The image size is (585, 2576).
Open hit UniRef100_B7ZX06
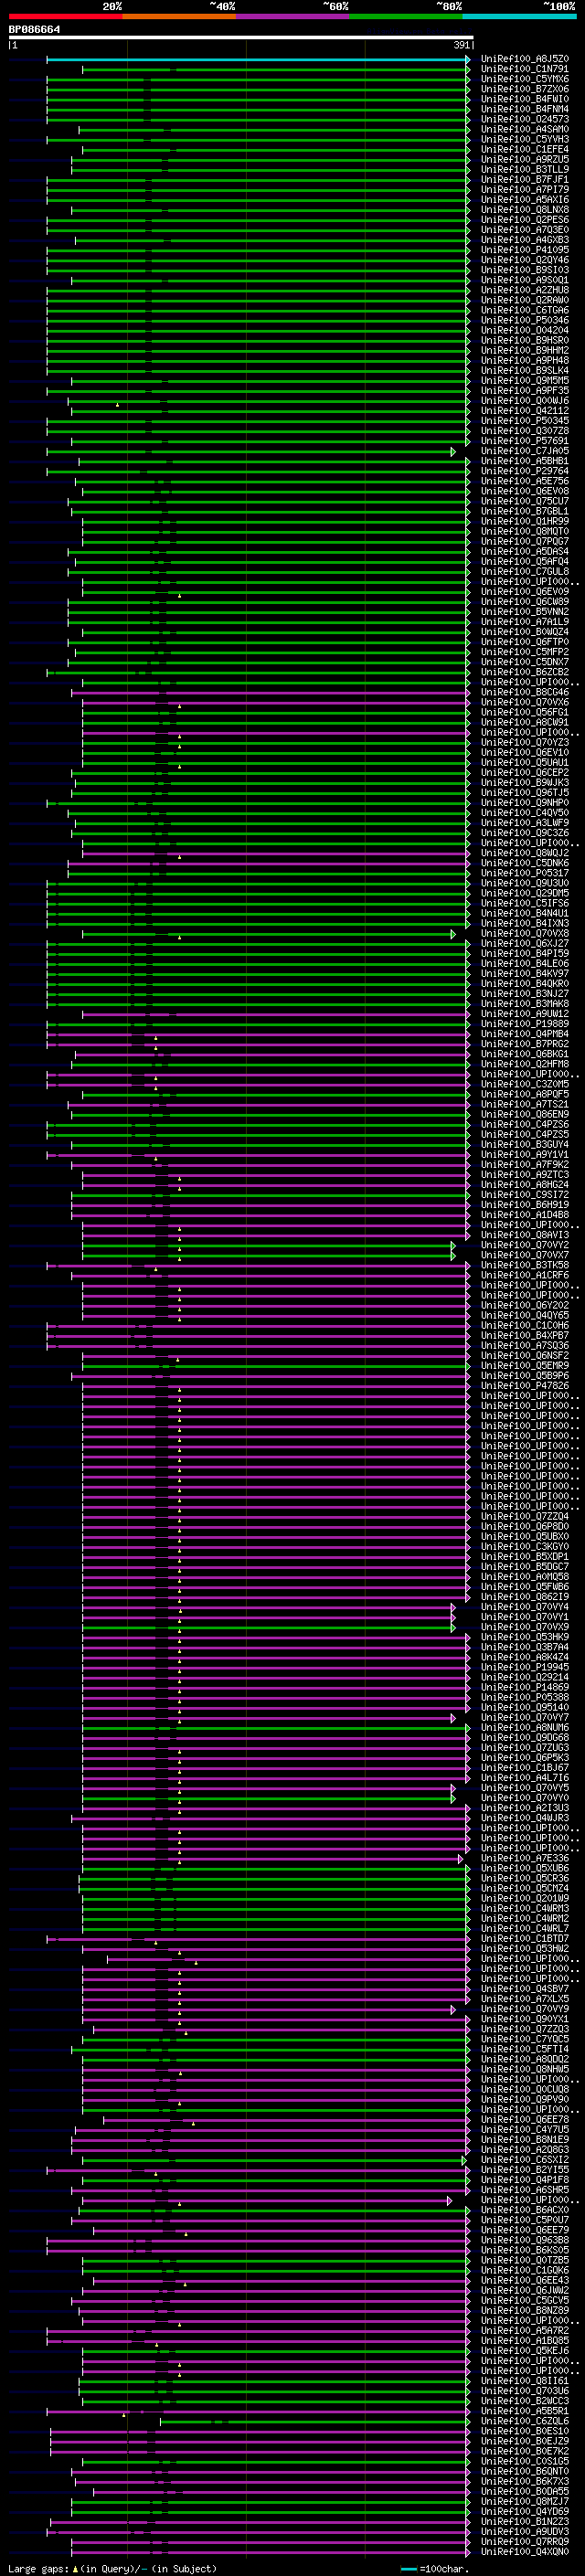pos(525,89)
